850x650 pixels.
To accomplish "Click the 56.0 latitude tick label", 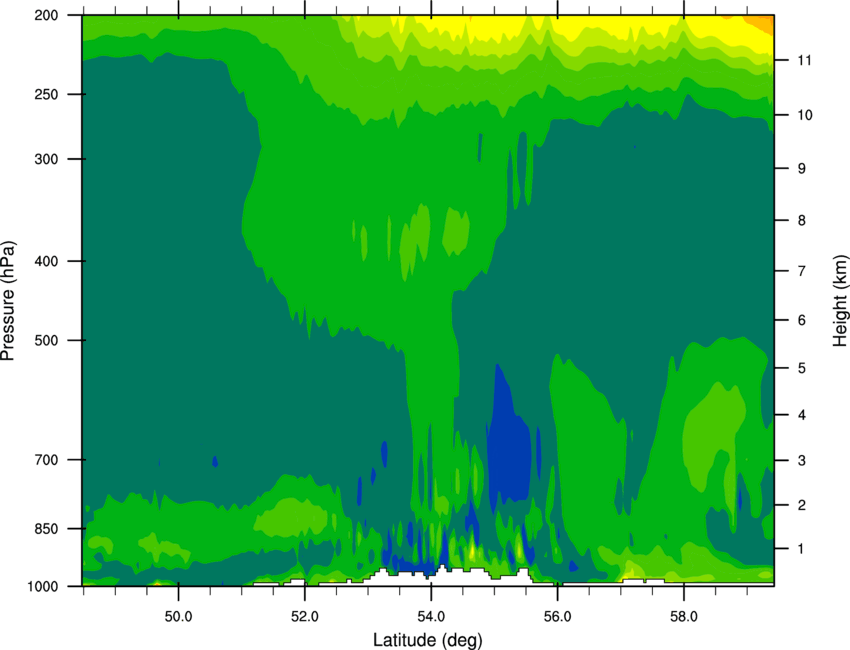I will point(557,617).
